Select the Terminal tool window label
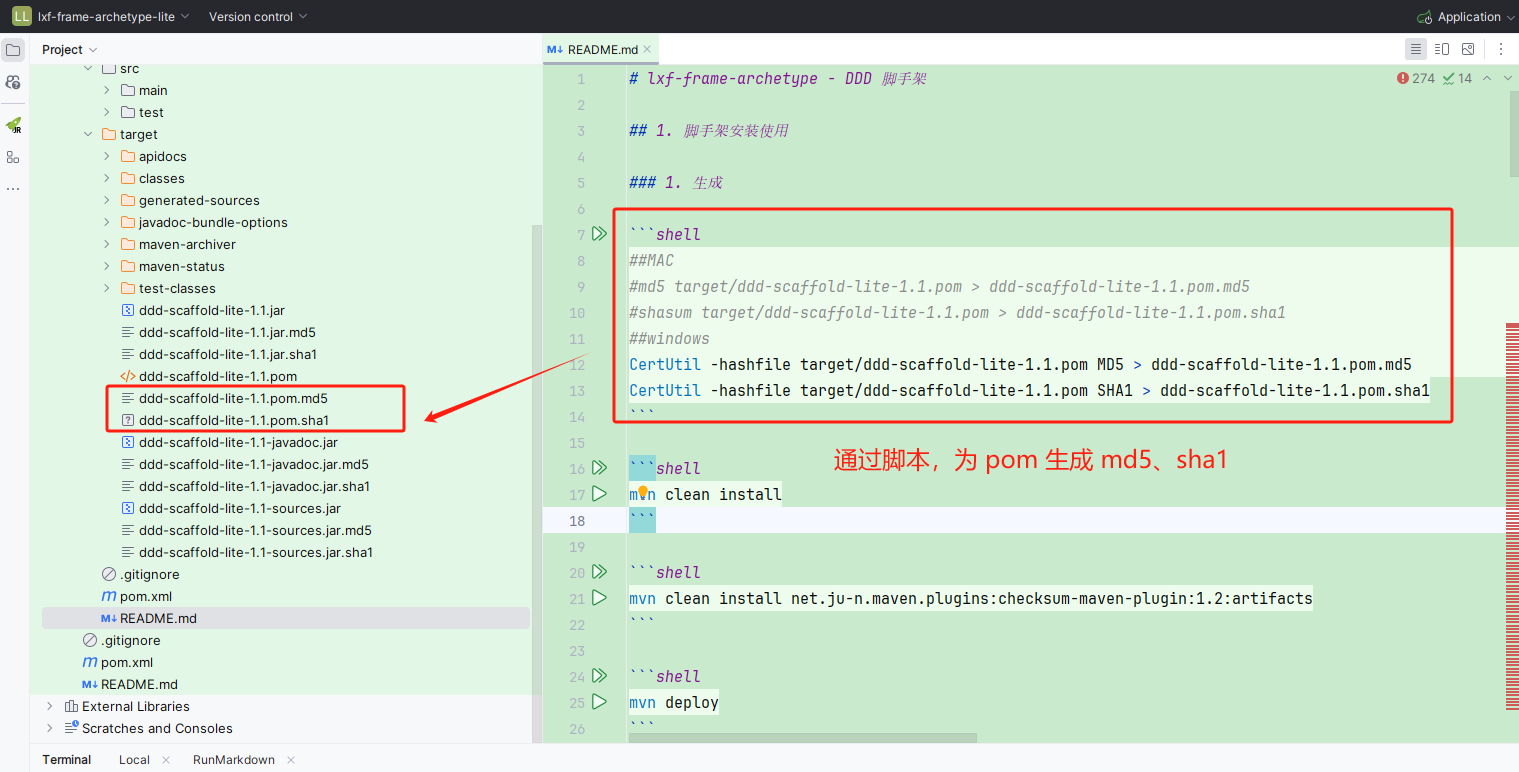 click(67, 760)
